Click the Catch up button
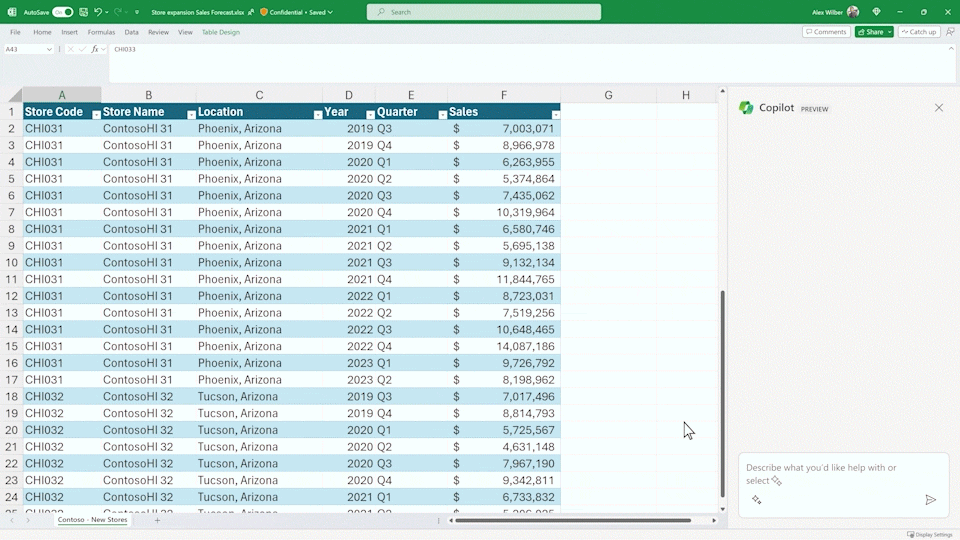This screenshot has width=960, height=540. click(x=918, y=32)
